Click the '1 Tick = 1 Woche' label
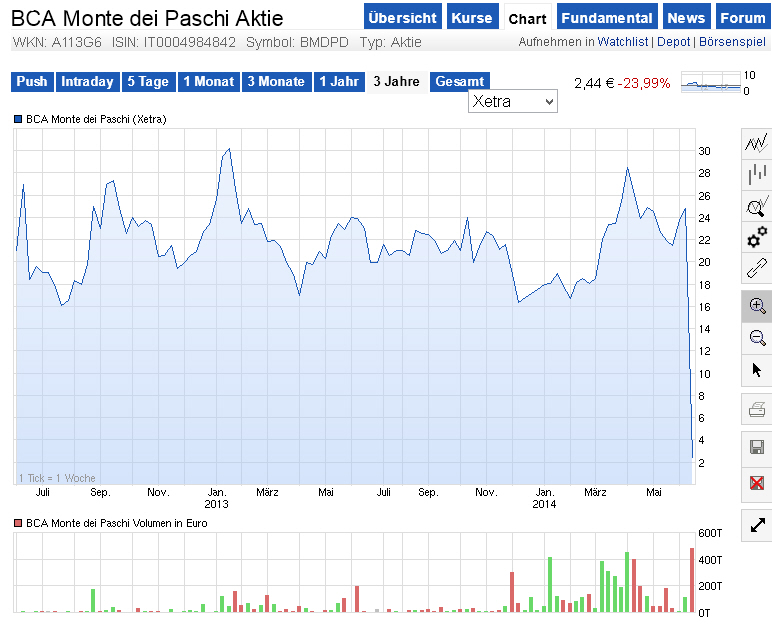772x642 pixels. click(x=57, y=478)
